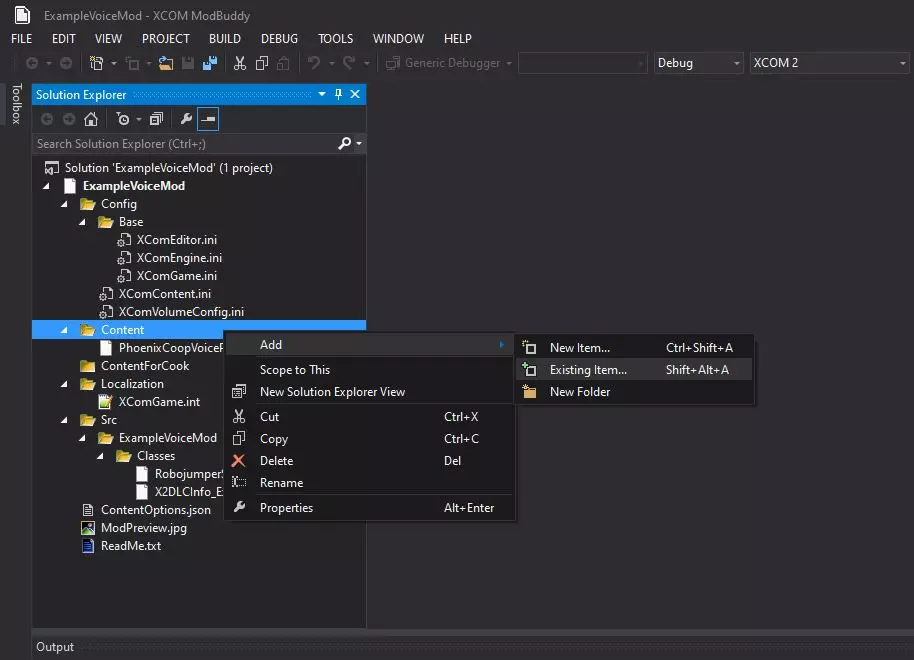Open the Debug configuration dropdown

(697, 63)
